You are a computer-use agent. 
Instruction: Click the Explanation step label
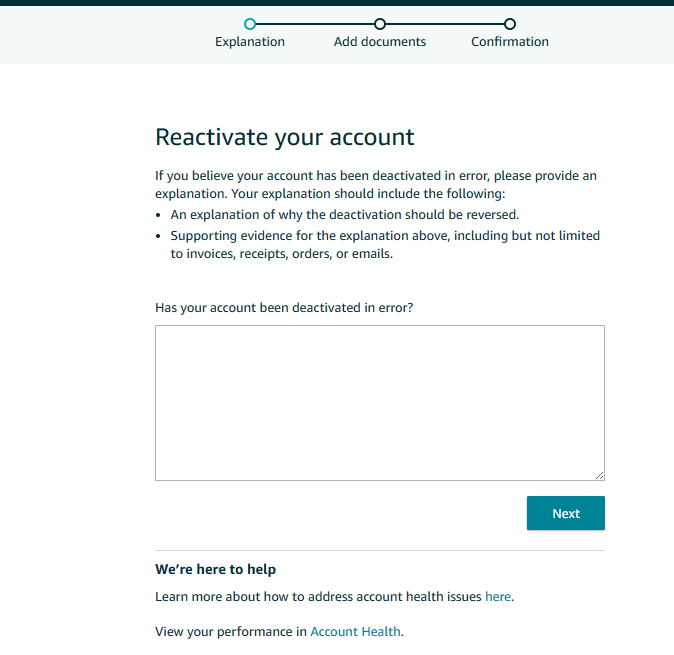coord(250,42)
